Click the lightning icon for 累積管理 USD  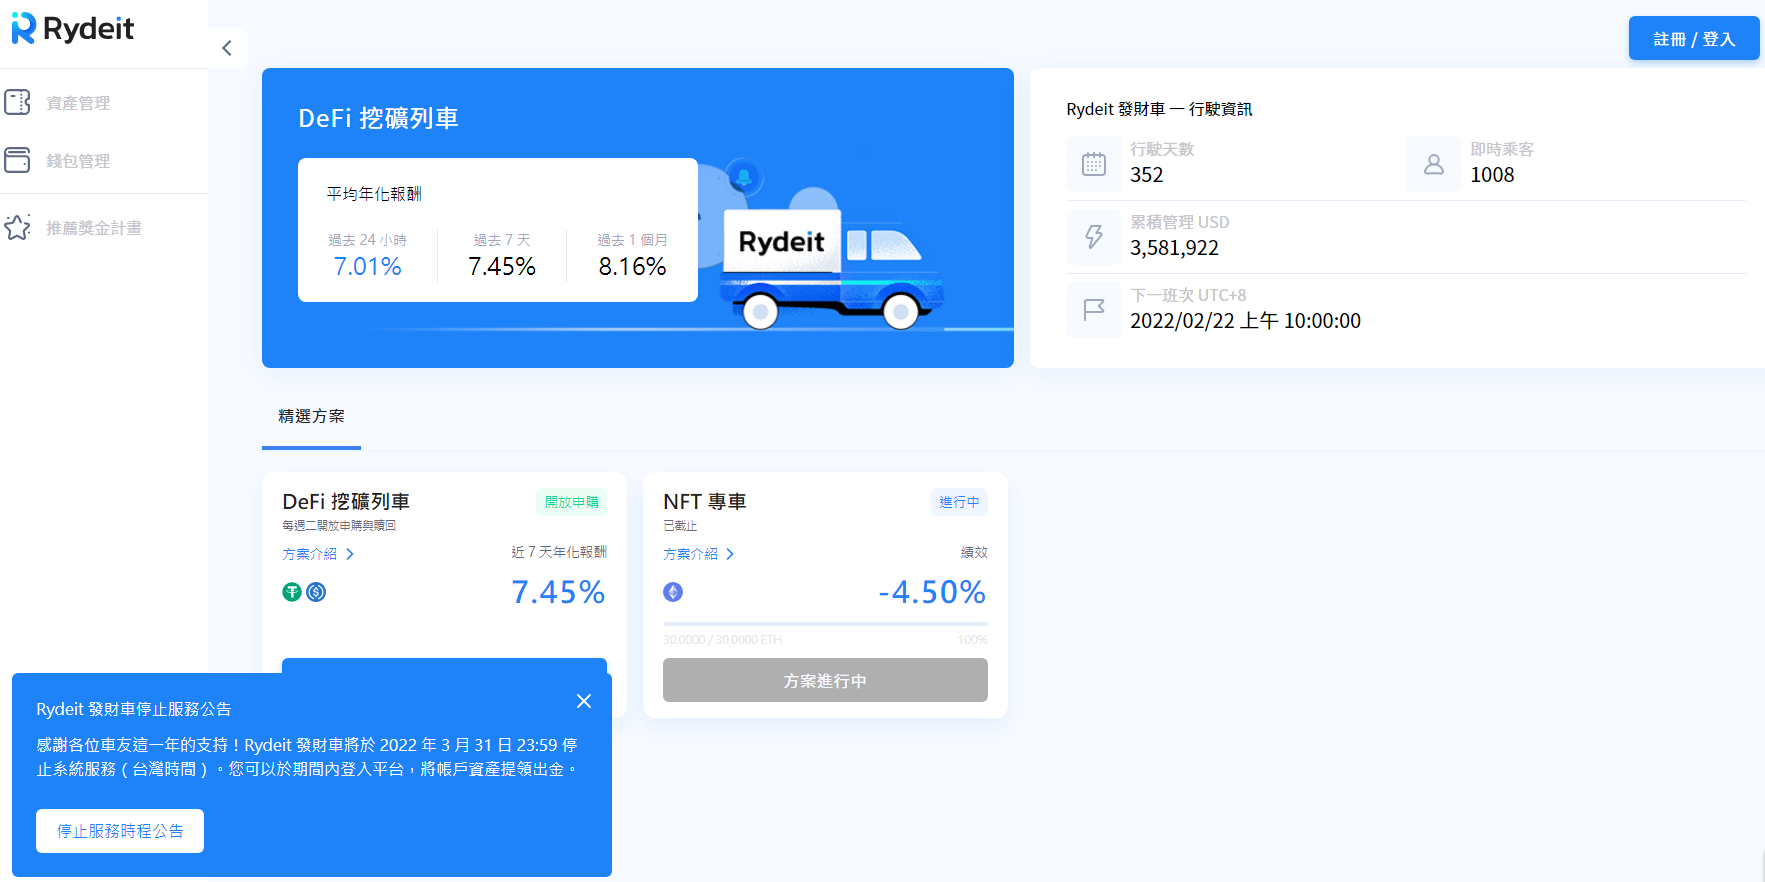[x=1094, y=237]
